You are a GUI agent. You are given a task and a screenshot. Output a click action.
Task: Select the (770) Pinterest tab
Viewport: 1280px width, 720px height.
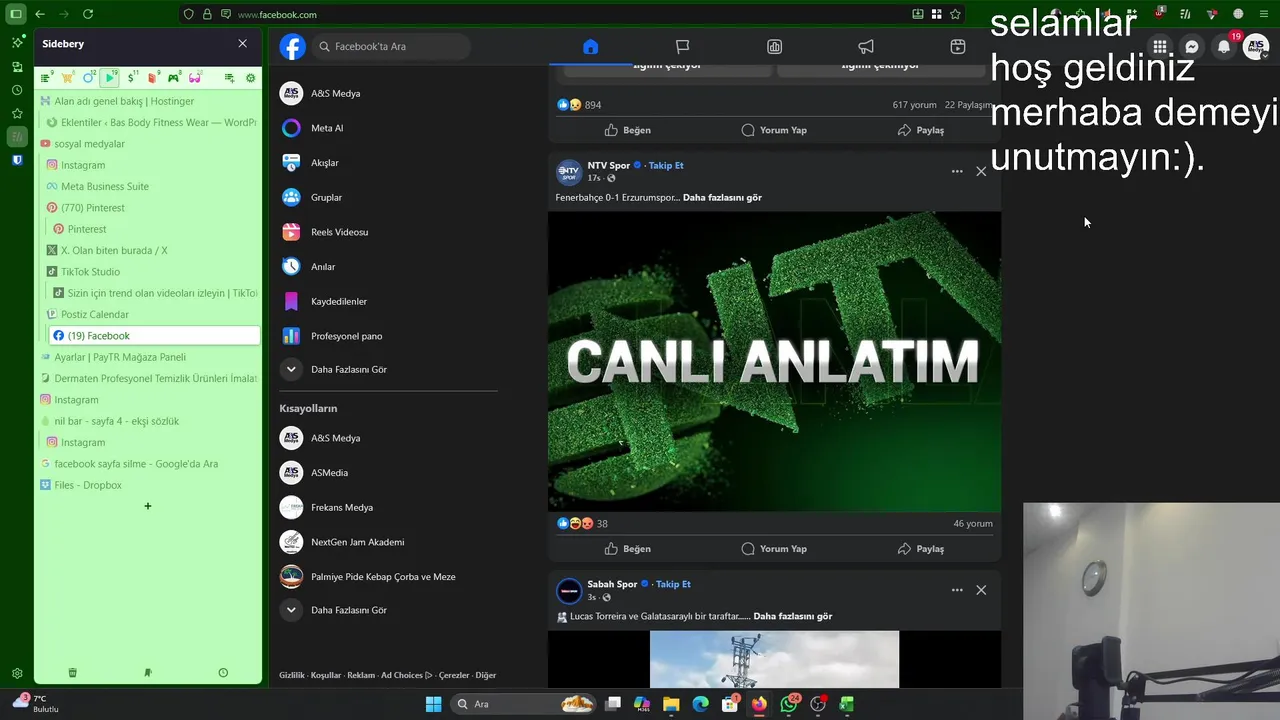[151, 208]
